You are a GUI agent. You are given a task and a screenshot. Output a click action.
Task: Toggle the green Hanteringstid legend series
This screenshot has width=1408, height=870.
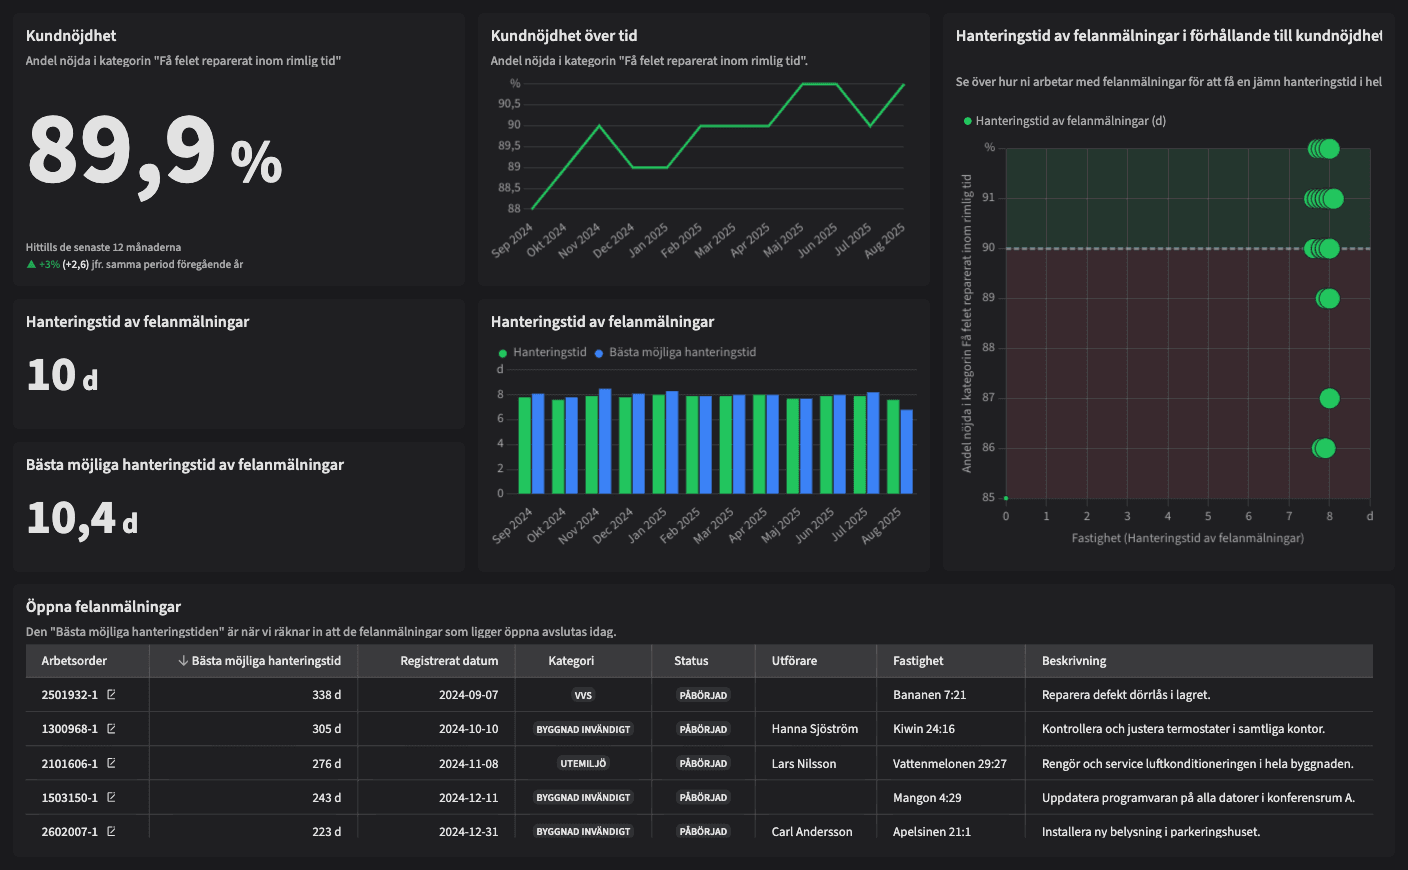pyautogui.click(x=543, y=353)
